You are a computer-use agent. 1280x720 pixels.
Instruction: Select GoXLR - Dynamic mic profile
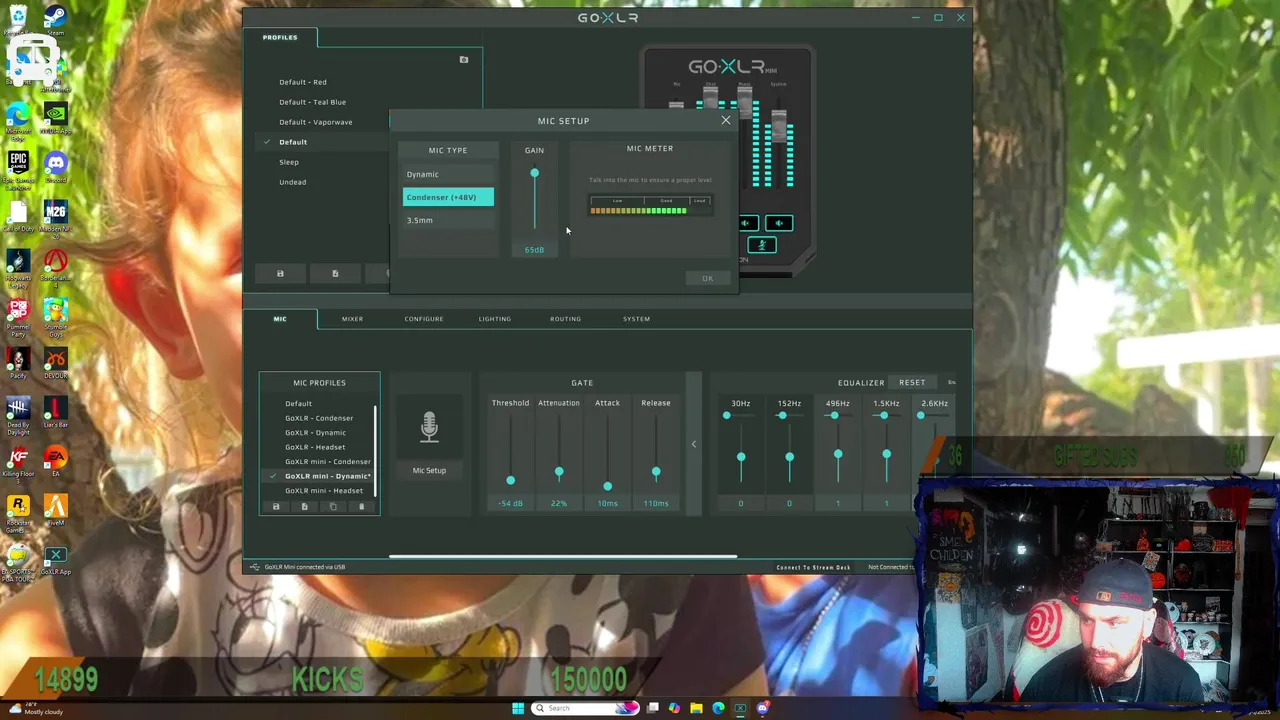coord(316,433)
